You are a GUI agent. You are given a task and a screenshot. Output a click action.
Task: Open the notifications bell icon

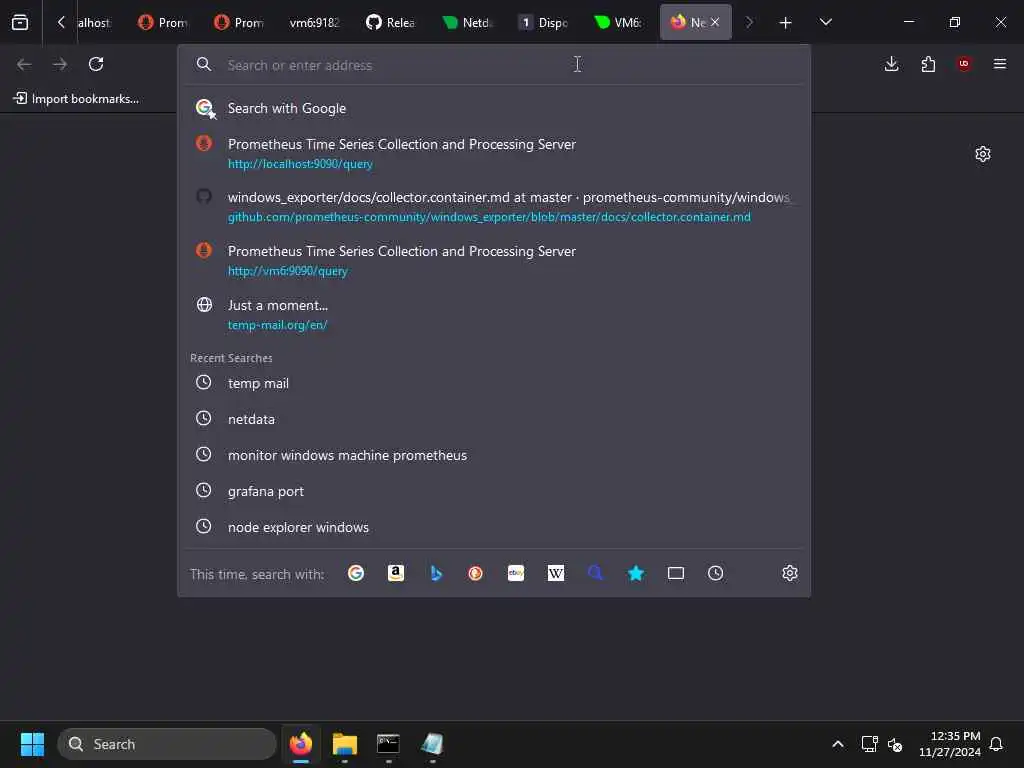[x=997, y=744]
